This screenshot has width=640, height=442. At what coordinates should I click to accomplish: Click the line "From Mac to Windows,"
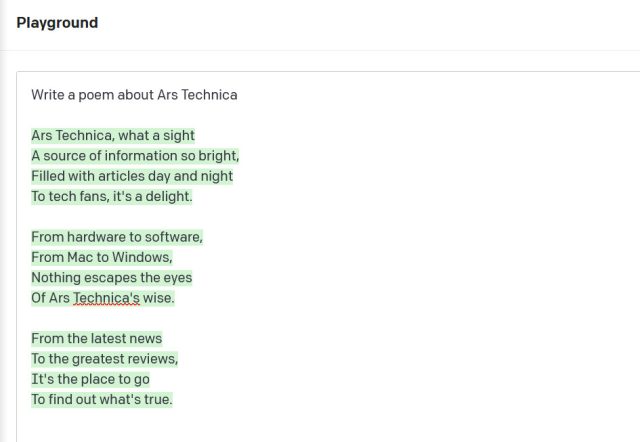(102, 258)
